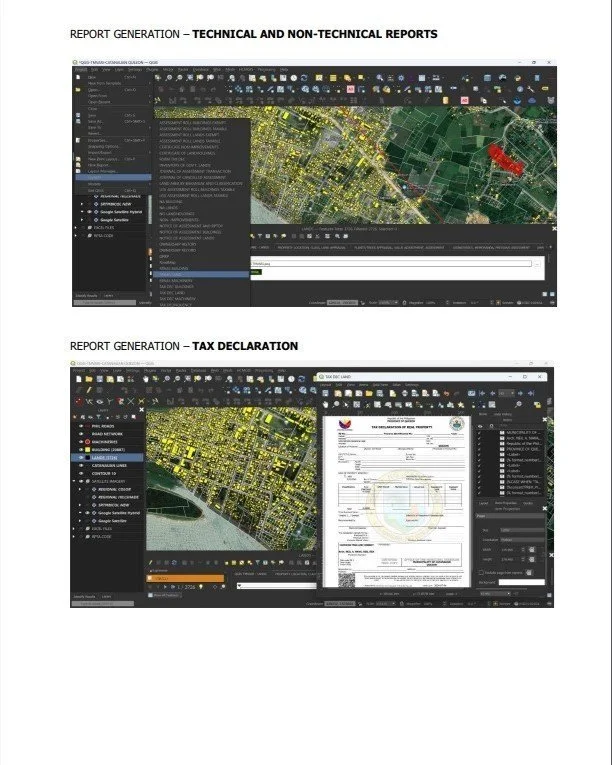
Task: Open atlas feature combo box in layout toolbar
Action: tap(506, 393)
